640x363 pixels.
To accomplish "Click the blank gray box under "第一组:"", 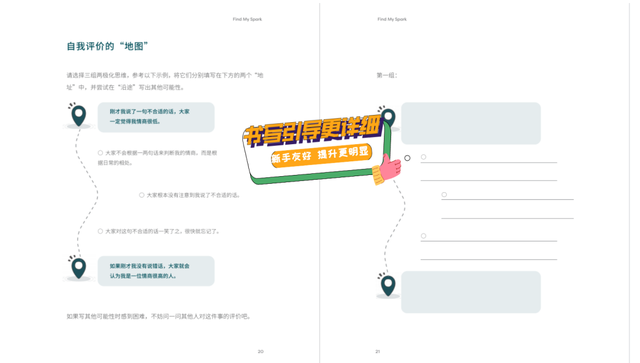I will [x=471, y=123].
